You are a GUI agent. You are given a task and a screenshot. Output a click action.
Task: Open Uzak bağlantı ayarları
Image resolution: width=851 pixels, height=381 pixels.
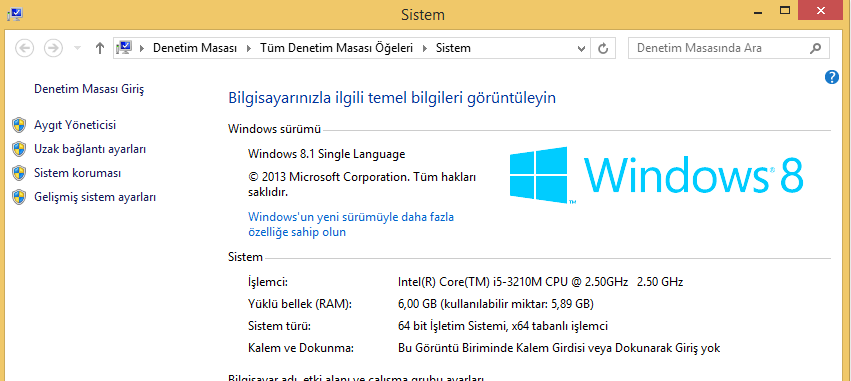(x=90, y=149)
